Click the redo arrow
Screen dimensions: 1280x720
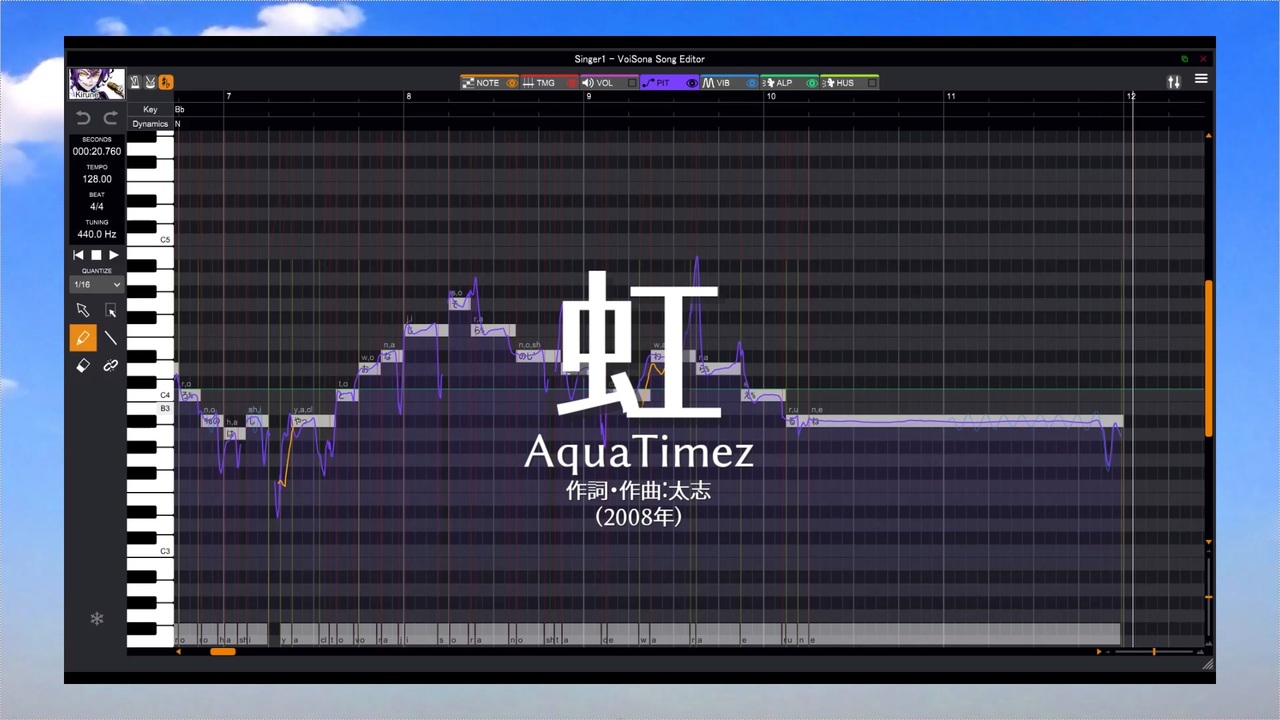[110, 118]
